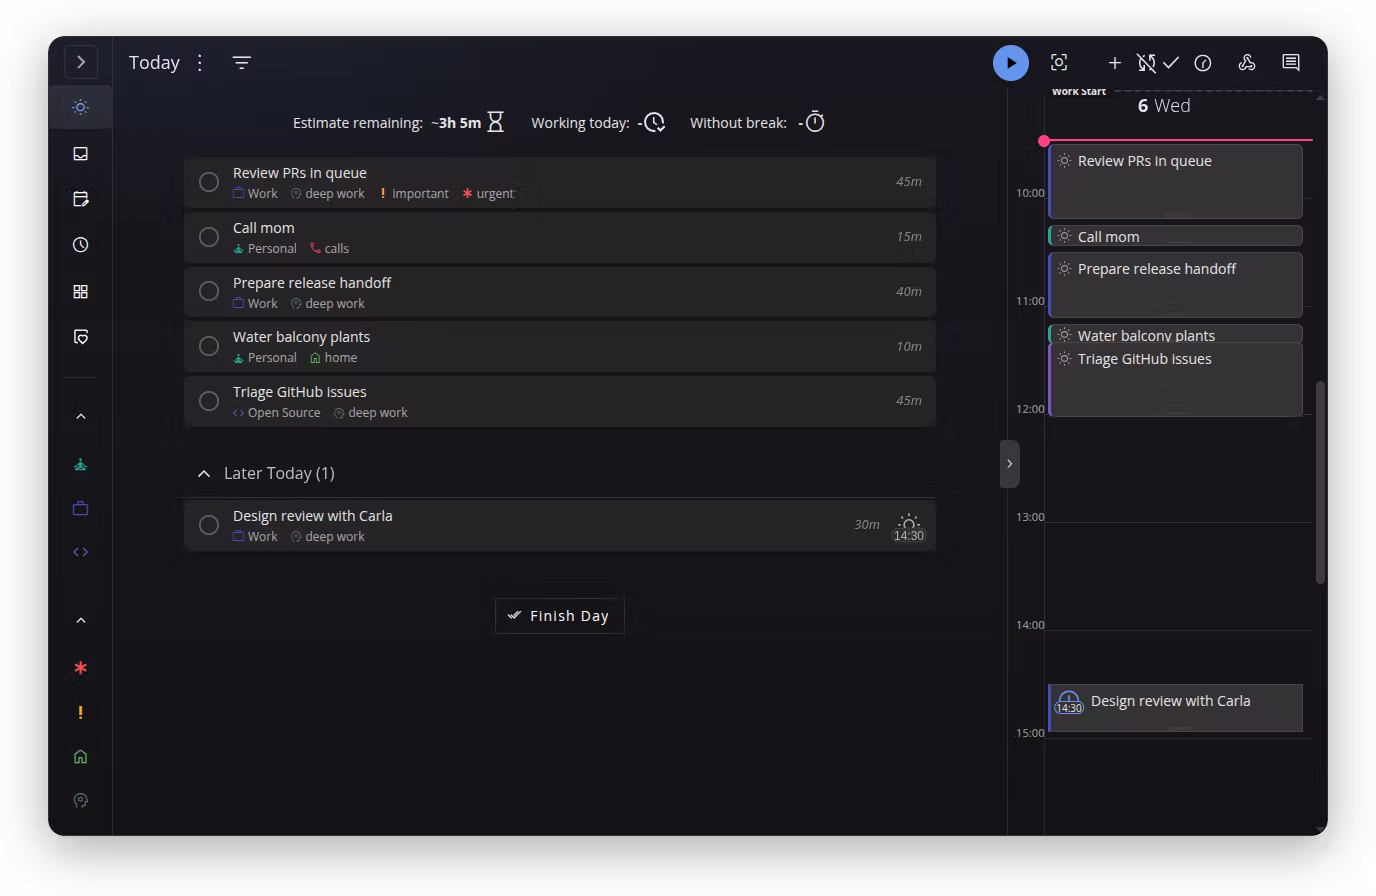Screen dimensions: 1376x896
Task: Expand the side navigation with arrow button
Action: click(x=81, y=62)
